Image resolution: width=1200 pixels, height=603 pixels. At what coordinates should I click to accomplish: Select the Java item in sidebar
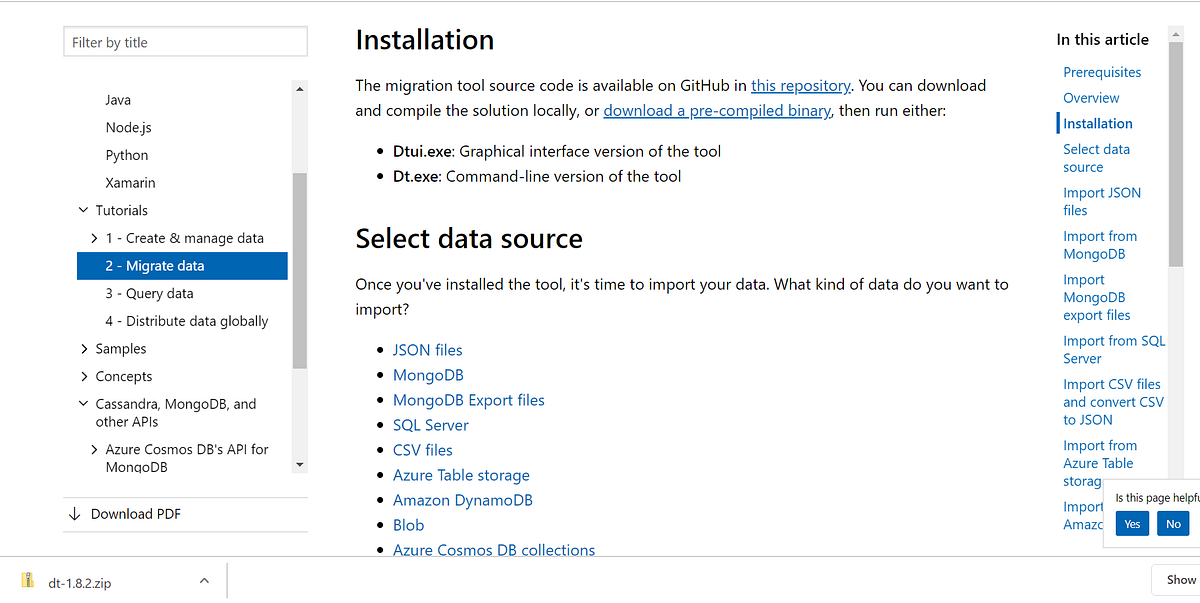[118, 100]
